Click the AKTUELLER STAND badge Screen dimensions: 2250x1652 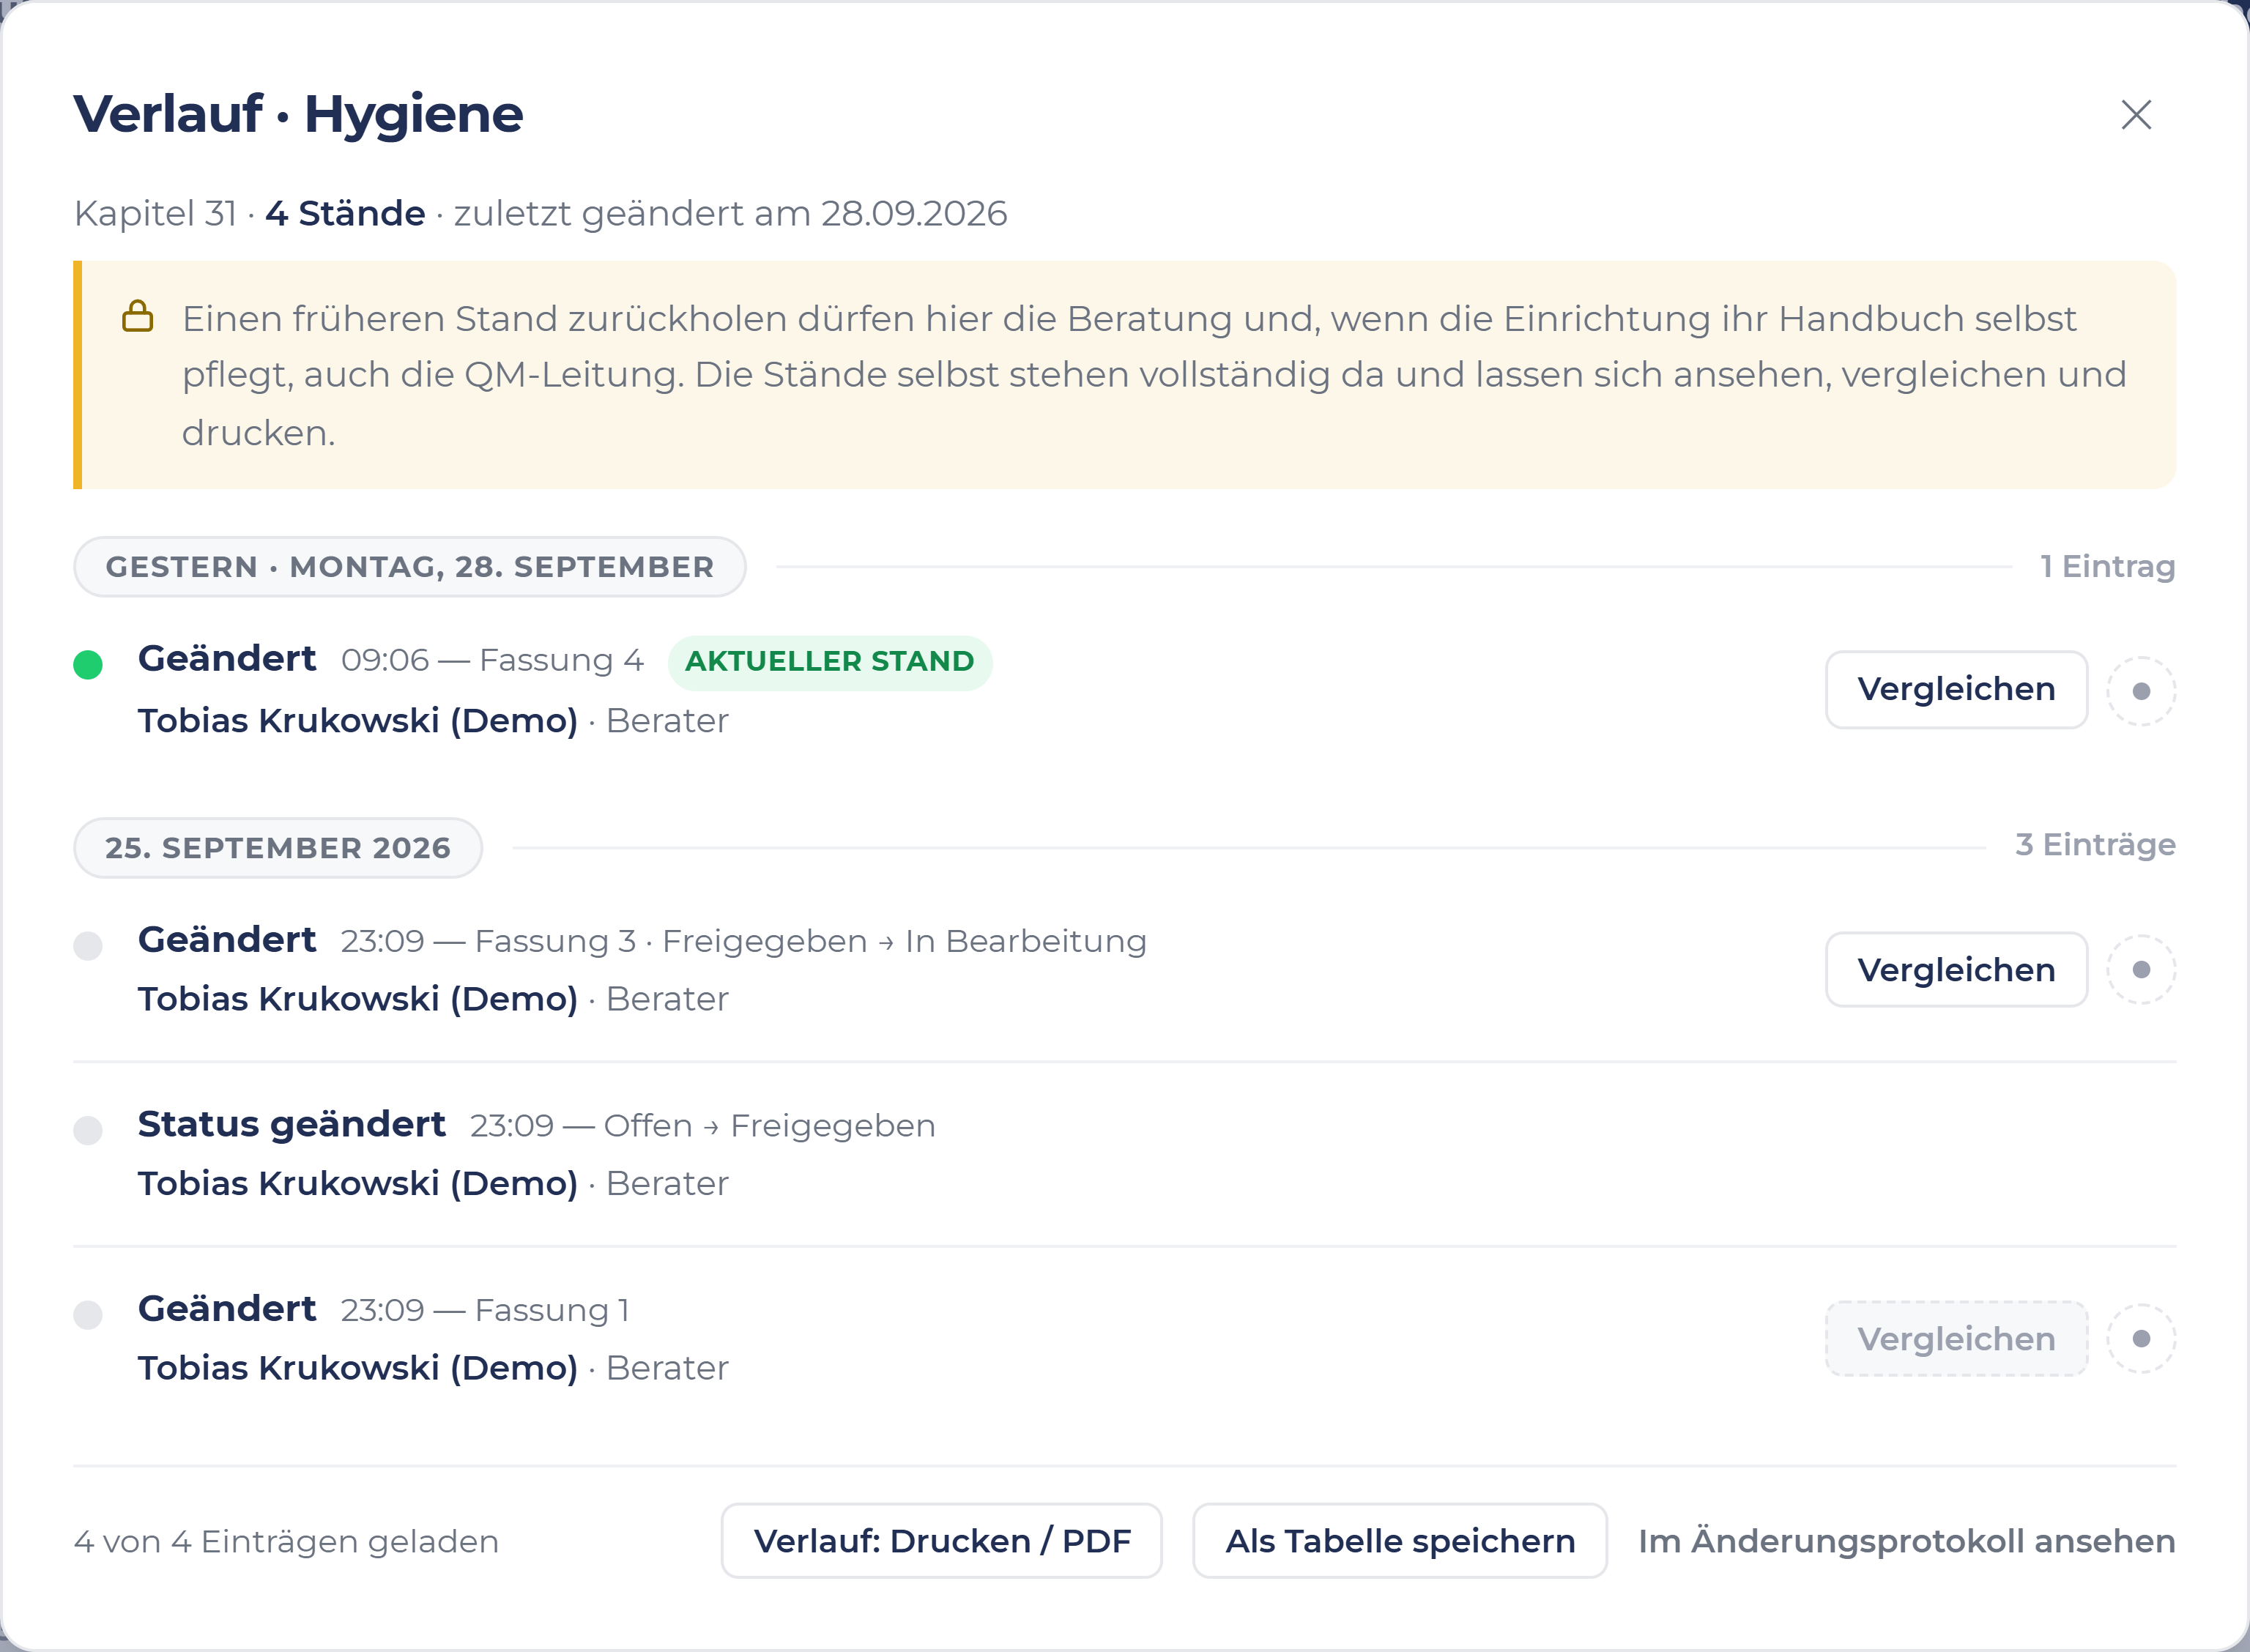point(829,662)
